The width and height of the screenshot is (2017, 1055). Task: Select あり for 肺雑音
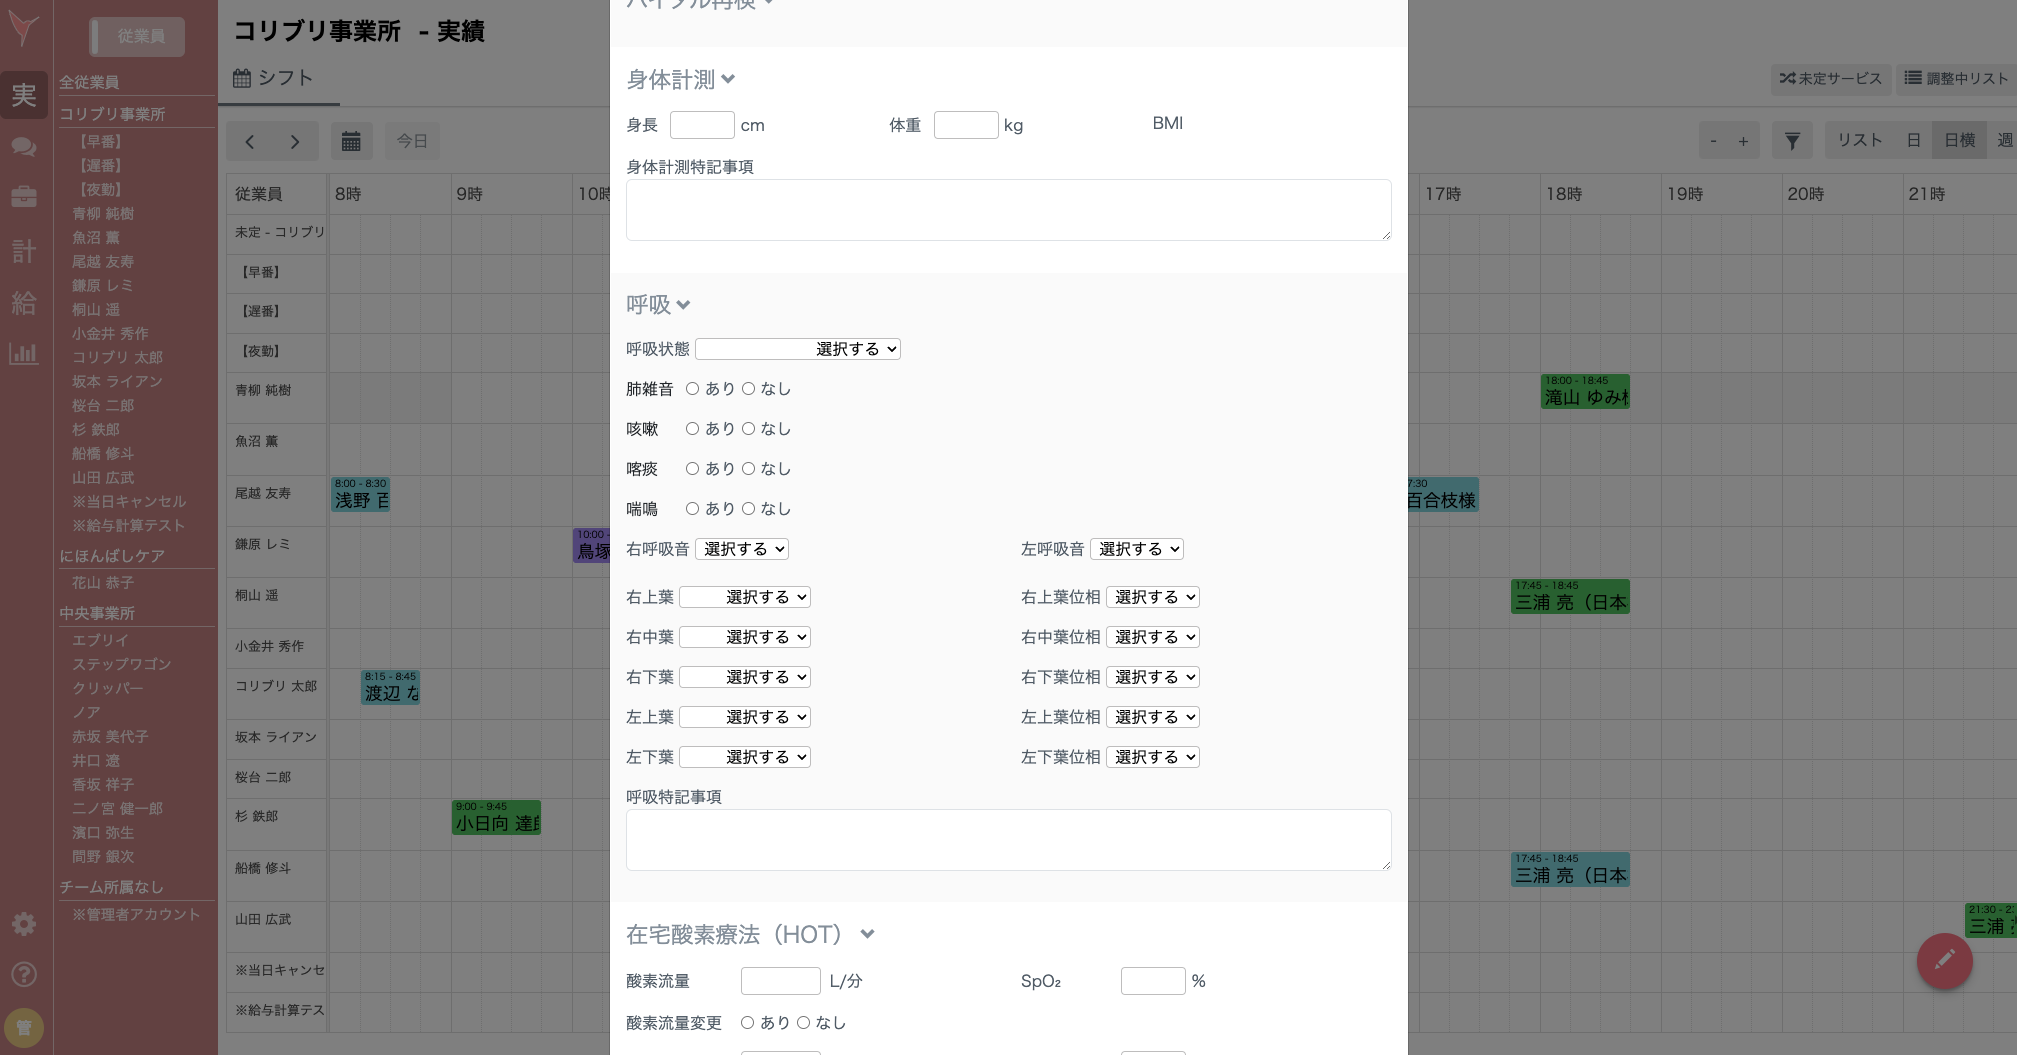tap(693, 389)
